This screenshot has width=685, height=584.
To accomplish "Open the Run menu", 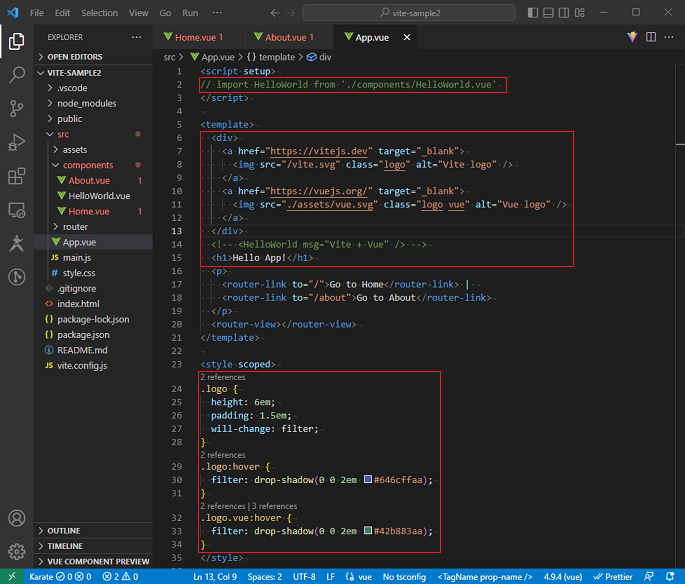I will coord(190,13).
